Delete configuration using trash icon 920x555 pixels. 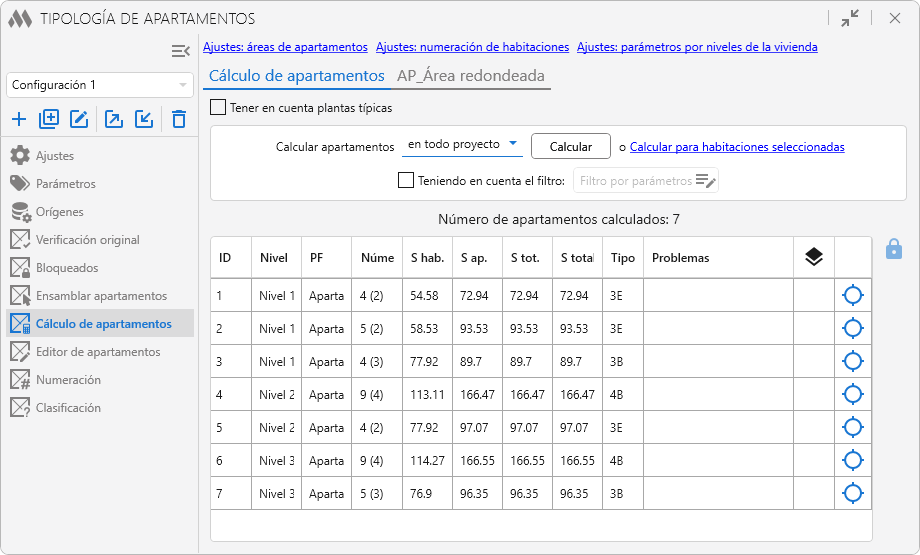(179, 120)
